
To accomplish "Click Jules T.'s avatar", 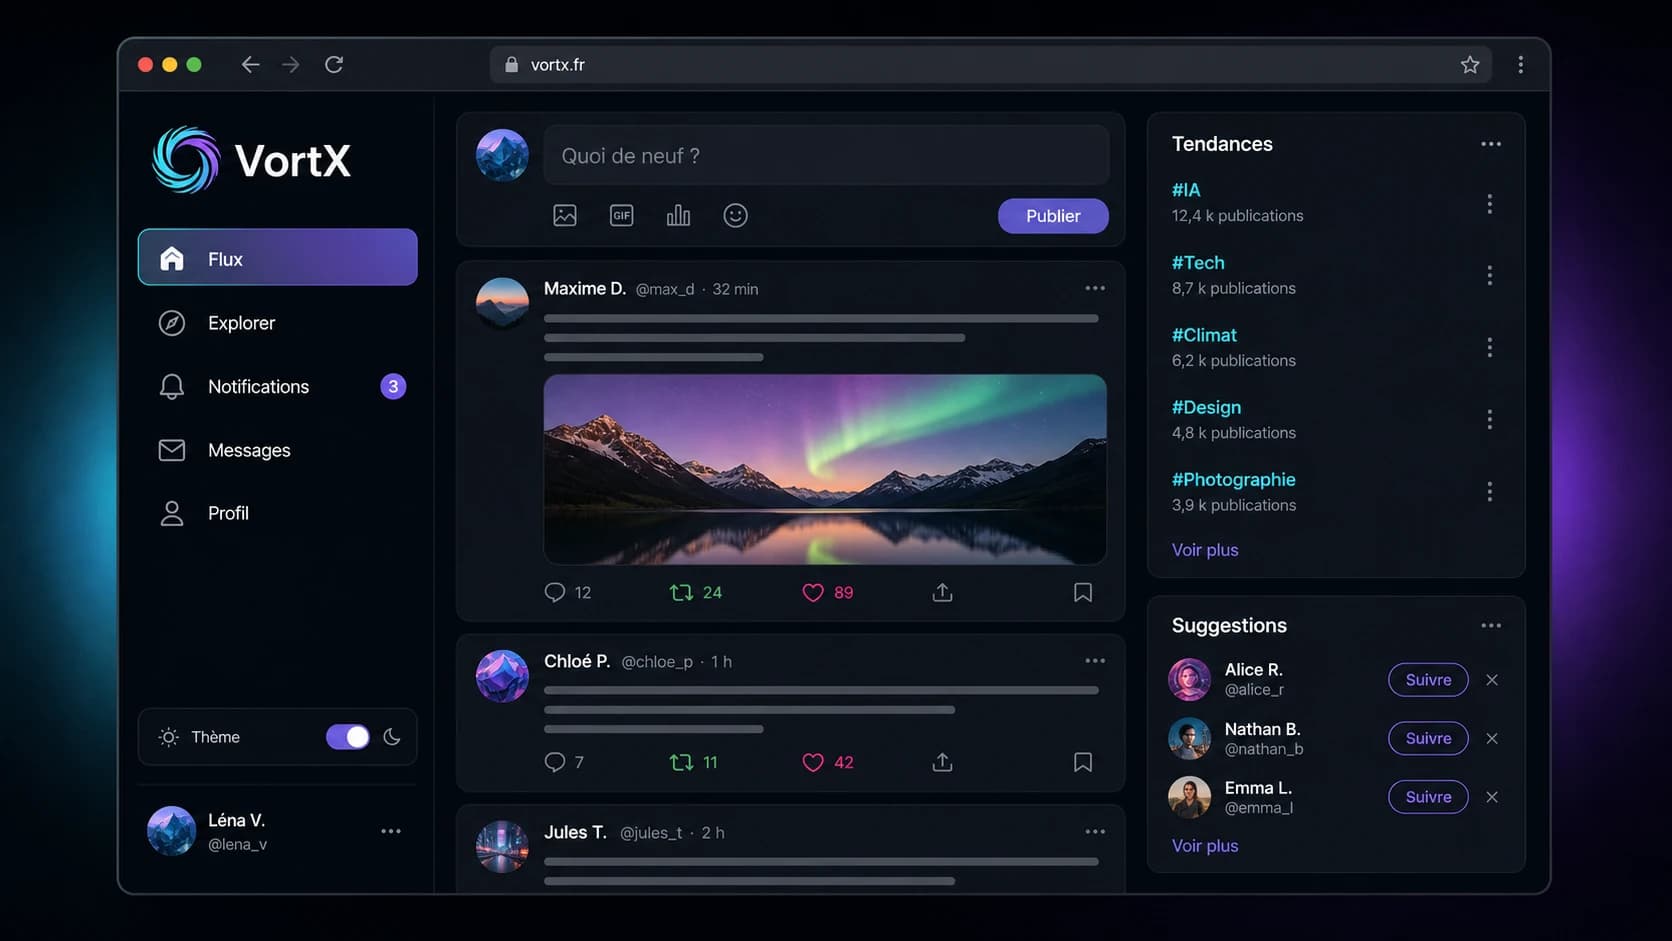I will click(502, 846).
